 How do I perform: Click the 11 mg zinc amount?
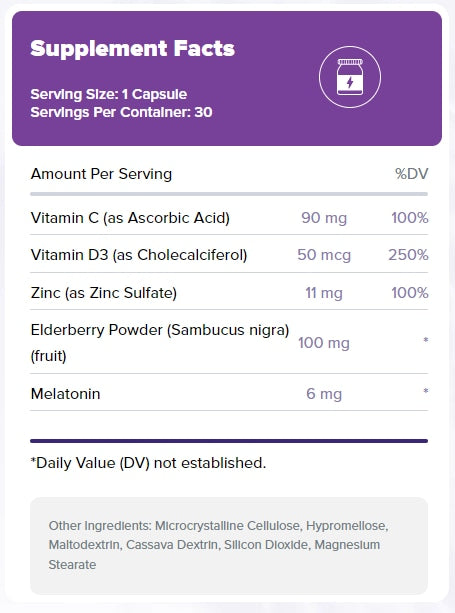point(324,293)
